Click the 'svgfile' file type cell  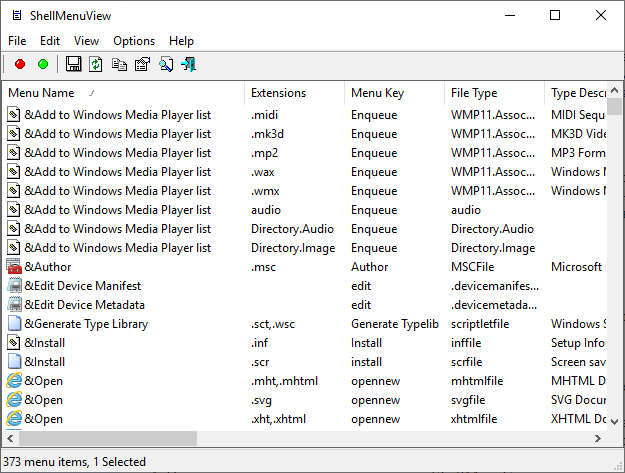[468, 400]
